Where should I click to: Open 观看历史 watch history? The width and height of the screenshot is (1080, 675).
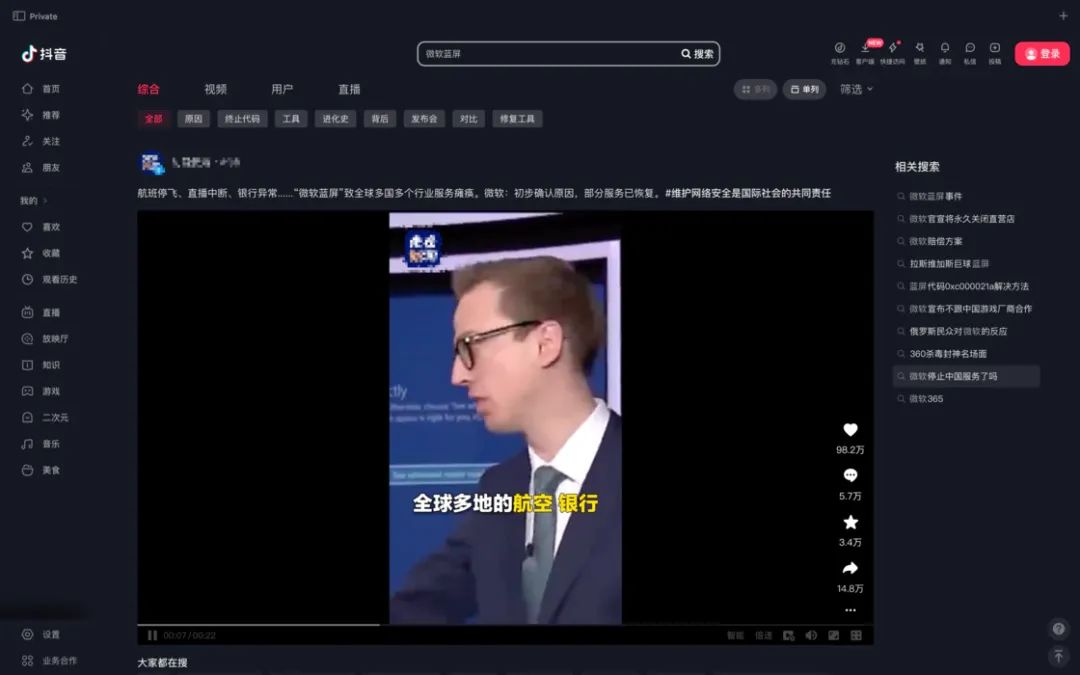click(49, 279)
